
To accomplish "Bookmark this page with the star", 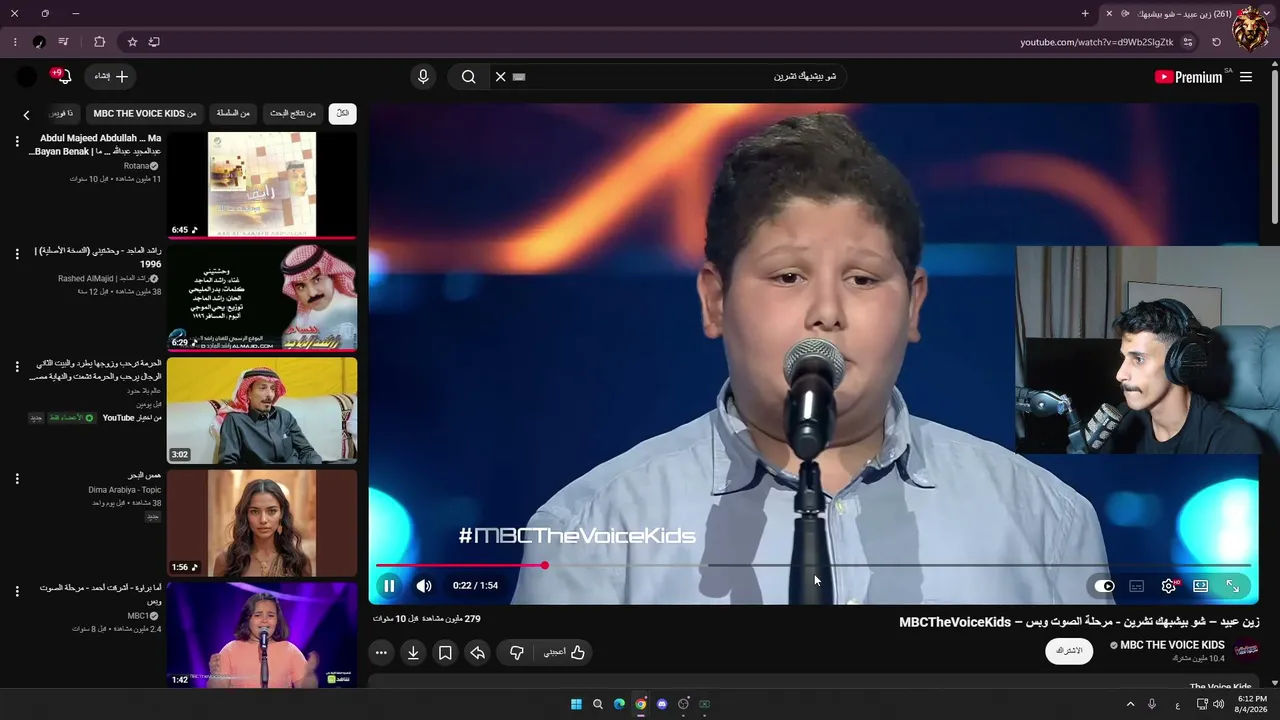I will point(132,42).
